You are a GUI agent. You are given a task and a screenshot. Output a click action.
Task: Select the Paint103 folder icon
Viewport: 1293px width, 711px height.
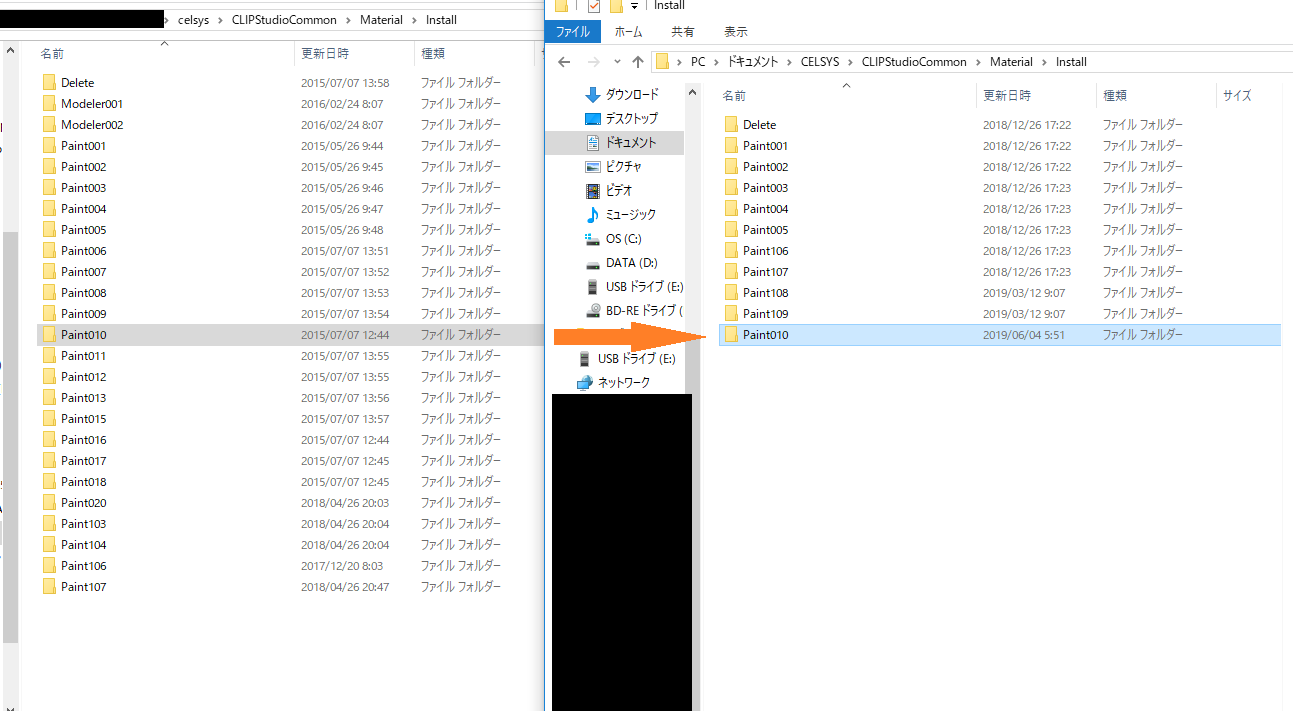[49, 524]
